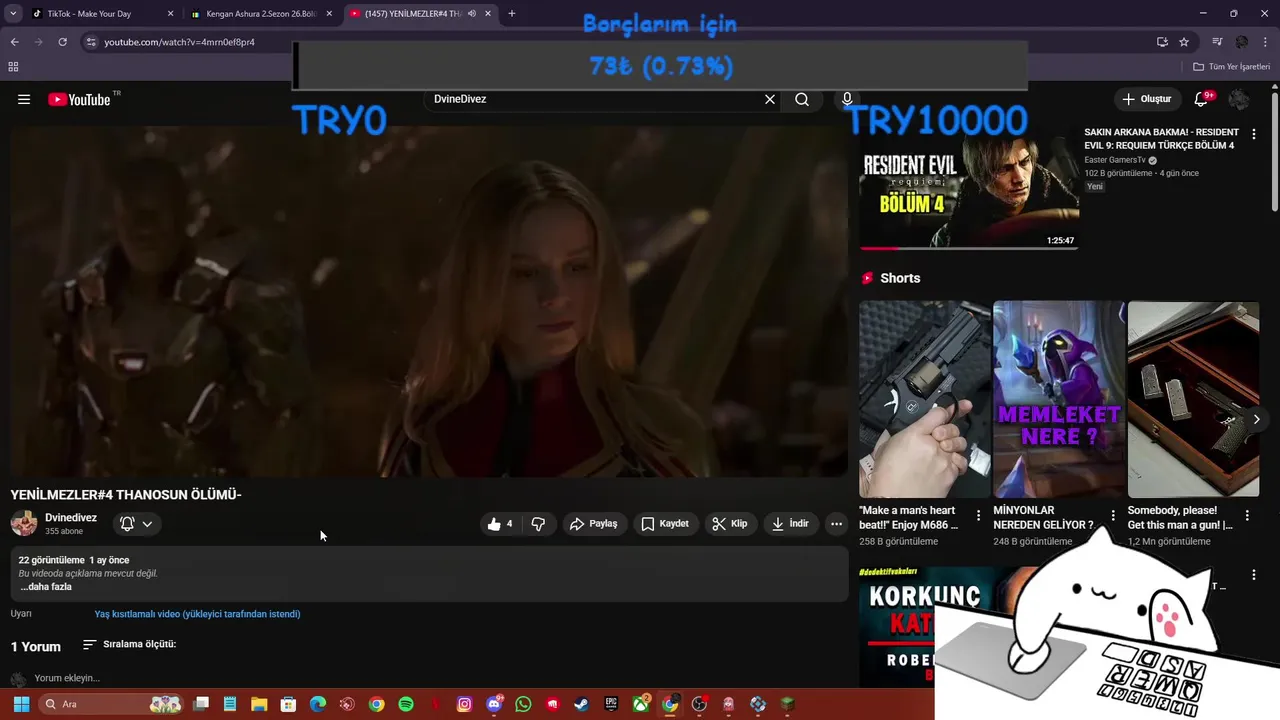1280x720 pixels.
Task: Launch Steam from the taskbar
Action: point(581,704)
